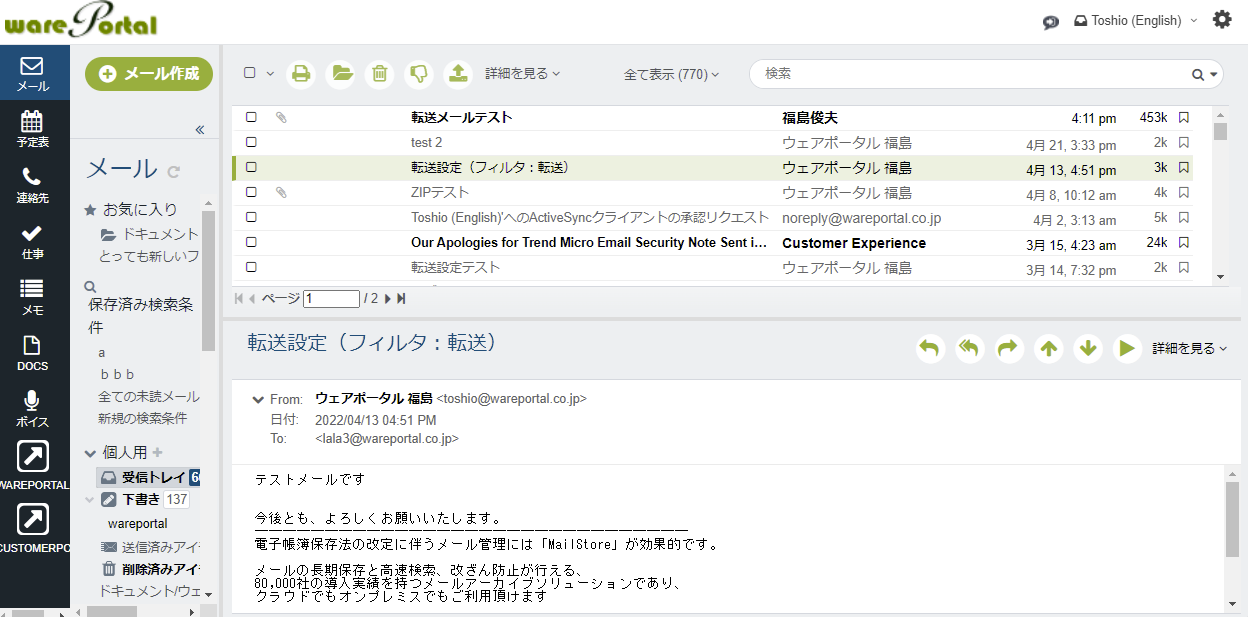Tick the checkbox beside ZIPテスト message
1248x617 pixels.
[x=252, y=193]
